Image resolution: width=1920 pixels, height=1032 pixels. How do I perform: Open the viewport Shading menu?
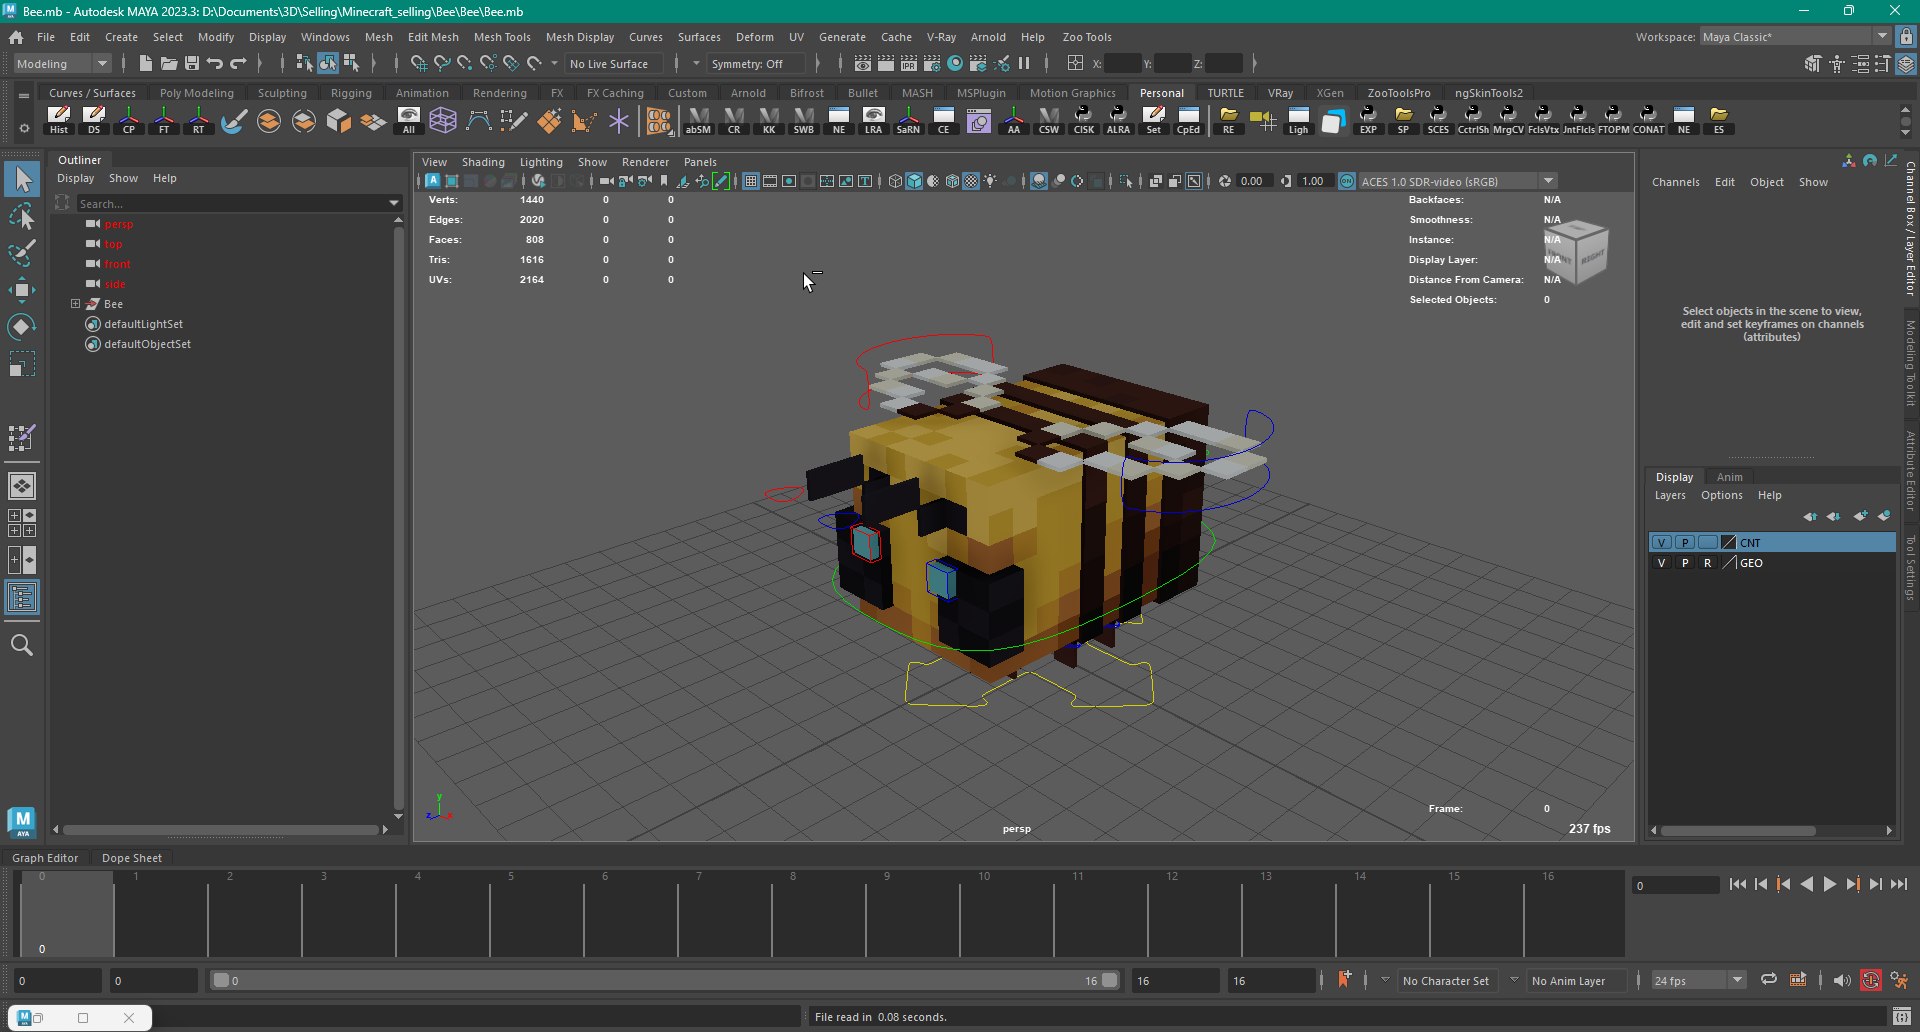coord(483,162)
